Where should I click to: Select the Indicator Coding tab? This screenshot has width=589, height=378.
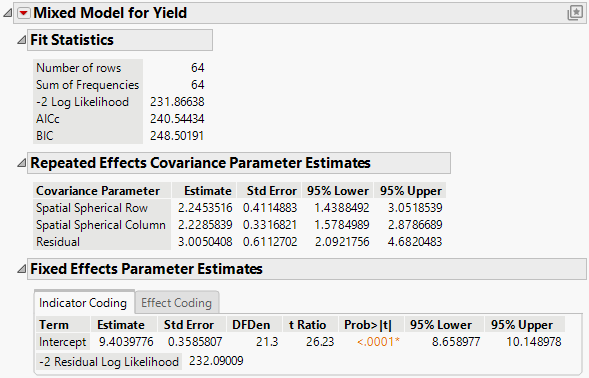[83, 303]
